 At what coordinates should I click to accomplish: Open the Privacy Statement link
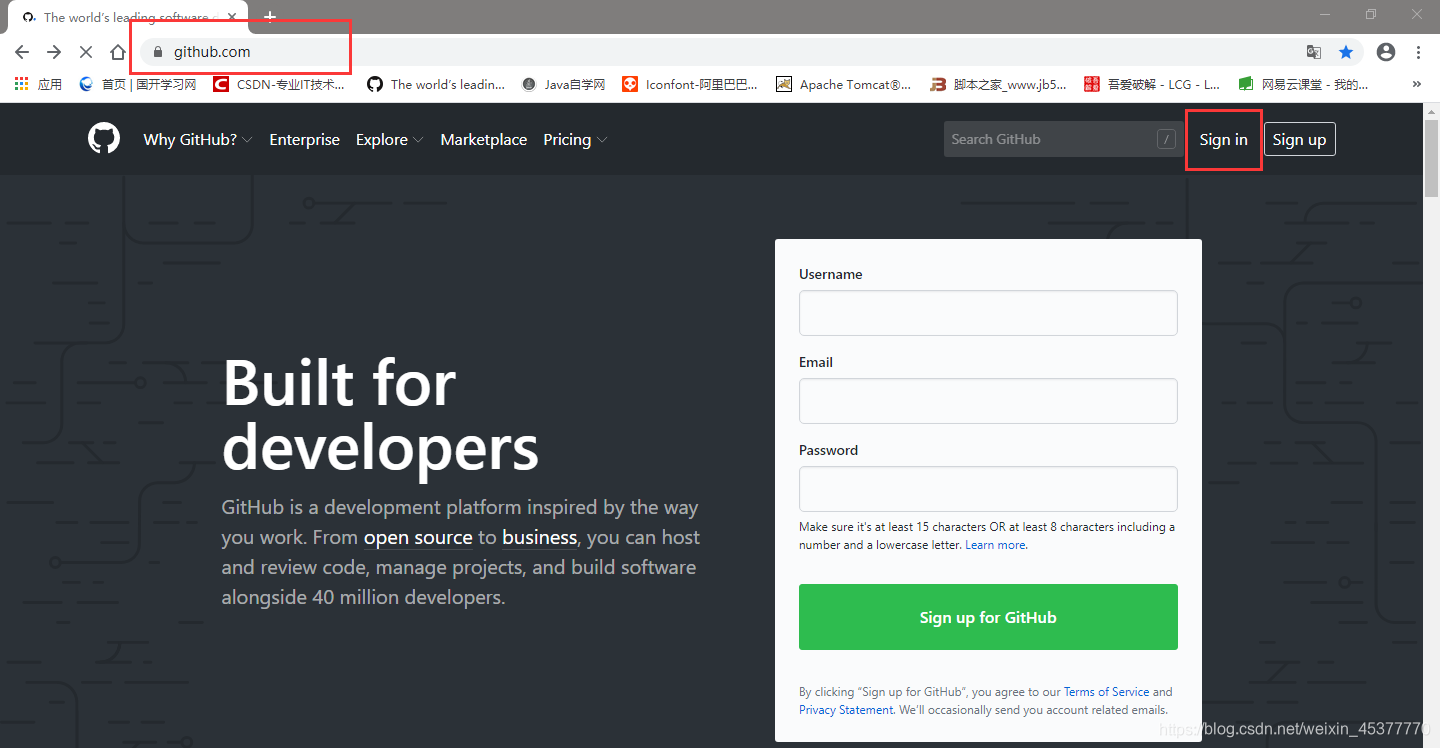845,710
